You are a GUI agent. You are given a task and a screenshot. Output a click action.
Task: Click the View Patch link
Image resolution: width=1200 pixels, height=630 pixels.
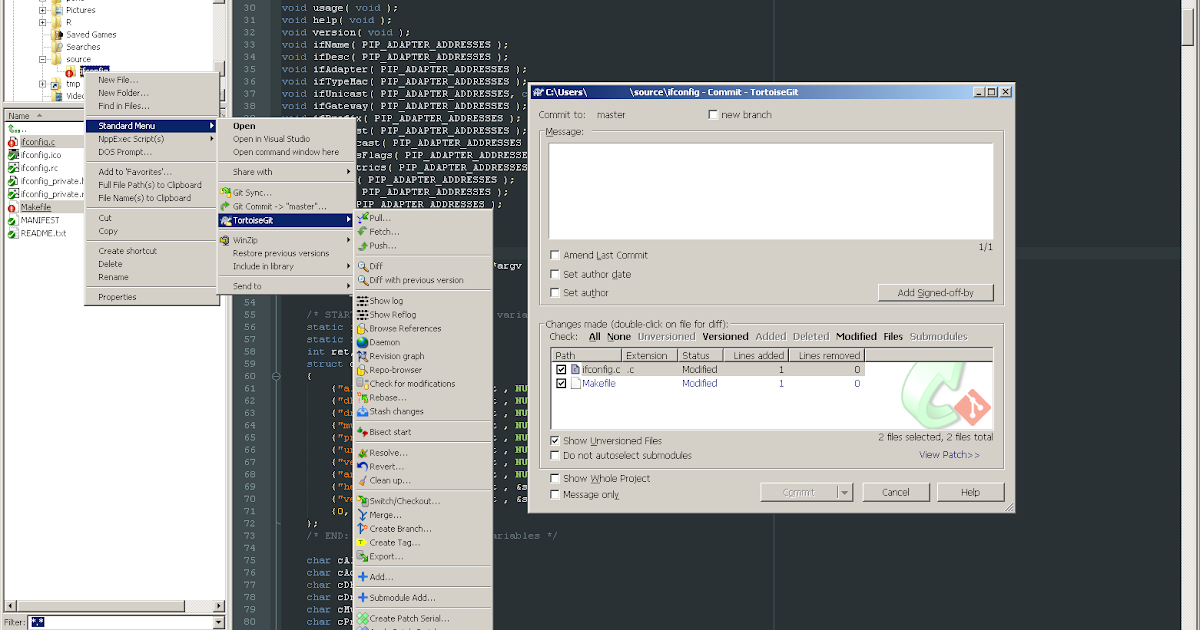949,453
